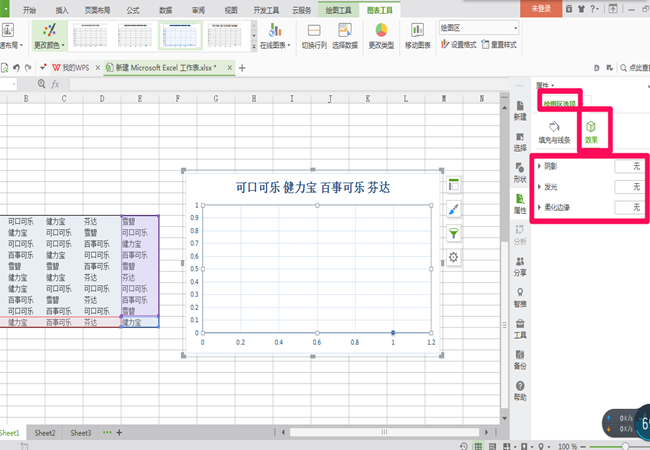Viewport: 650px width, 450px height.
Task: Open the 数据 ribbon tab
Action: click(165, 10)
